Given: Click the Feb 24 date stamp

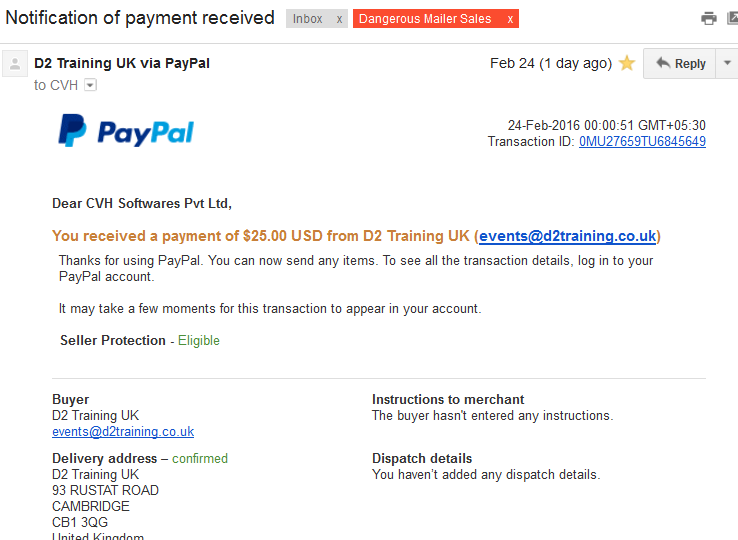Looking at the screenshot, I should click(551, 63).
